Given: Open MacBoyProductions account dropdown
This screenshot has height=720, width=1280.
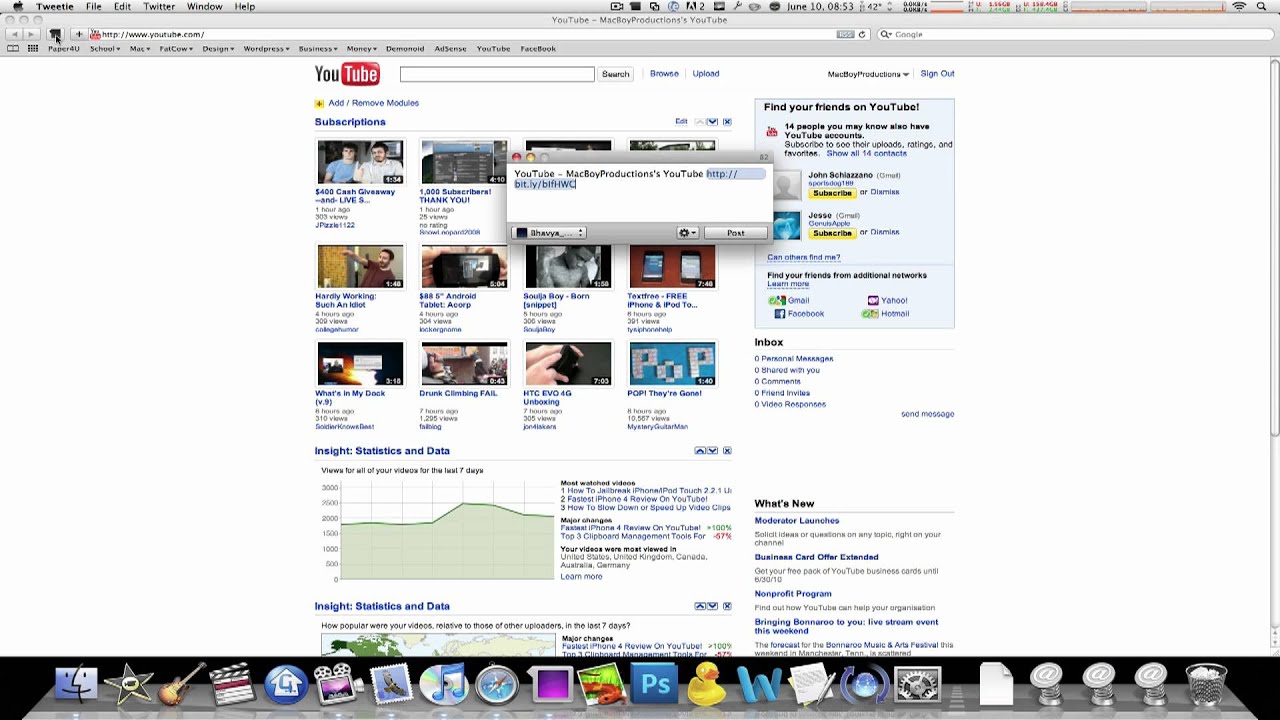Looking at the screenshot, I should pos(868,74).
